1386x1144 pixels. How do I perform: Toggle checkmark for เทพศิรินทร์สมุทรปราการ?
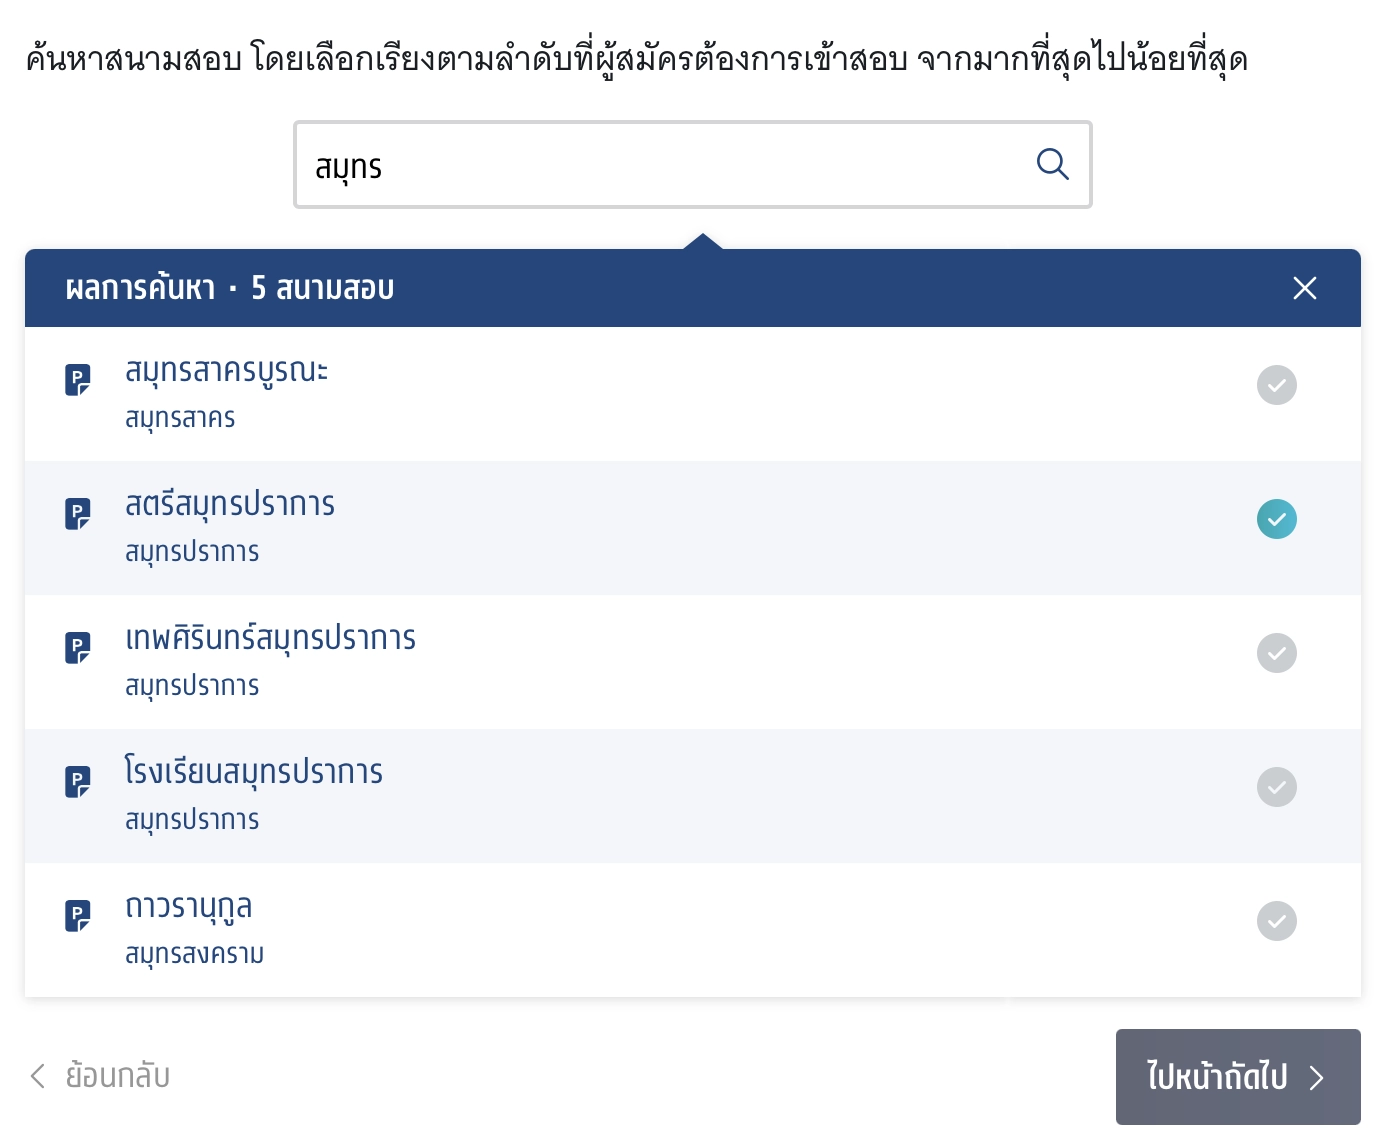1276,653
